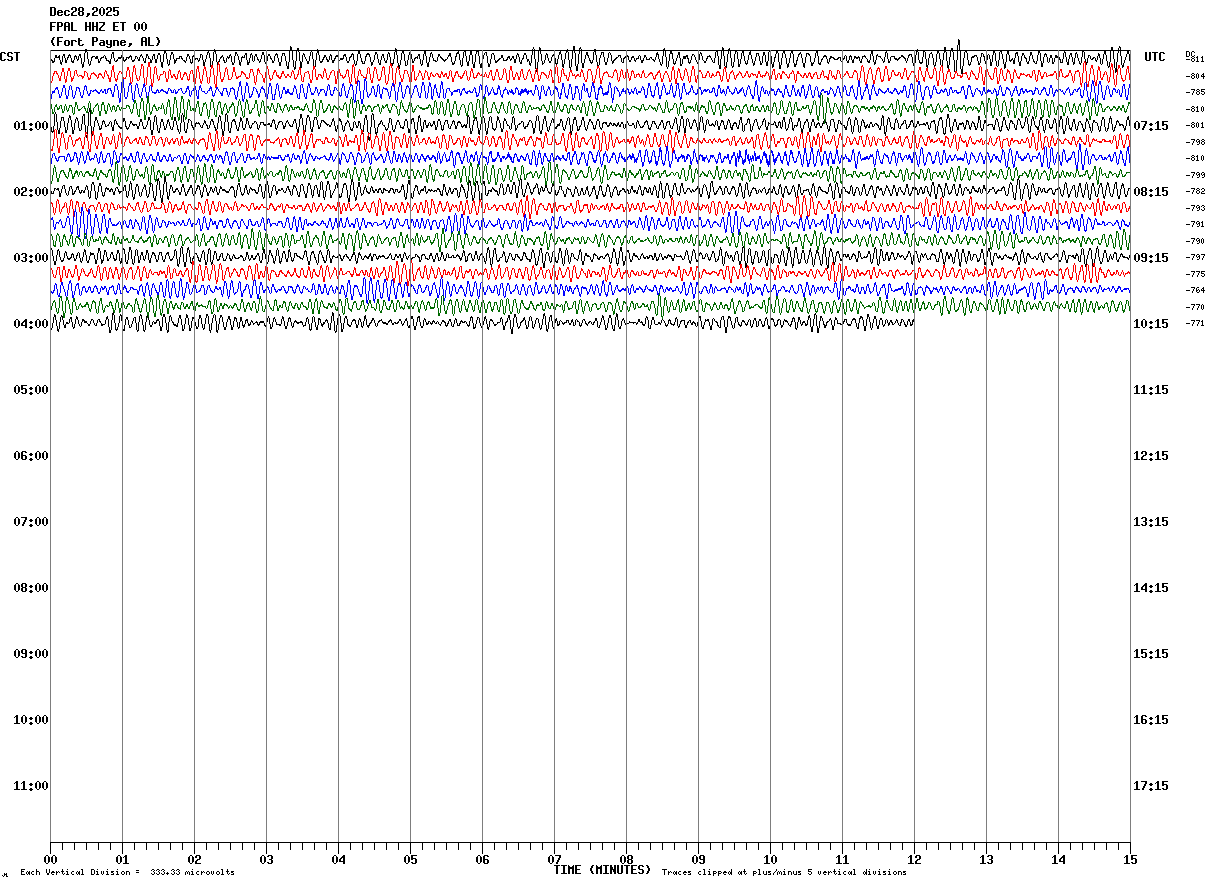Select the 01:00 CST time label
The width and height of the screenshot is (1210, 886).
[31, 126]
